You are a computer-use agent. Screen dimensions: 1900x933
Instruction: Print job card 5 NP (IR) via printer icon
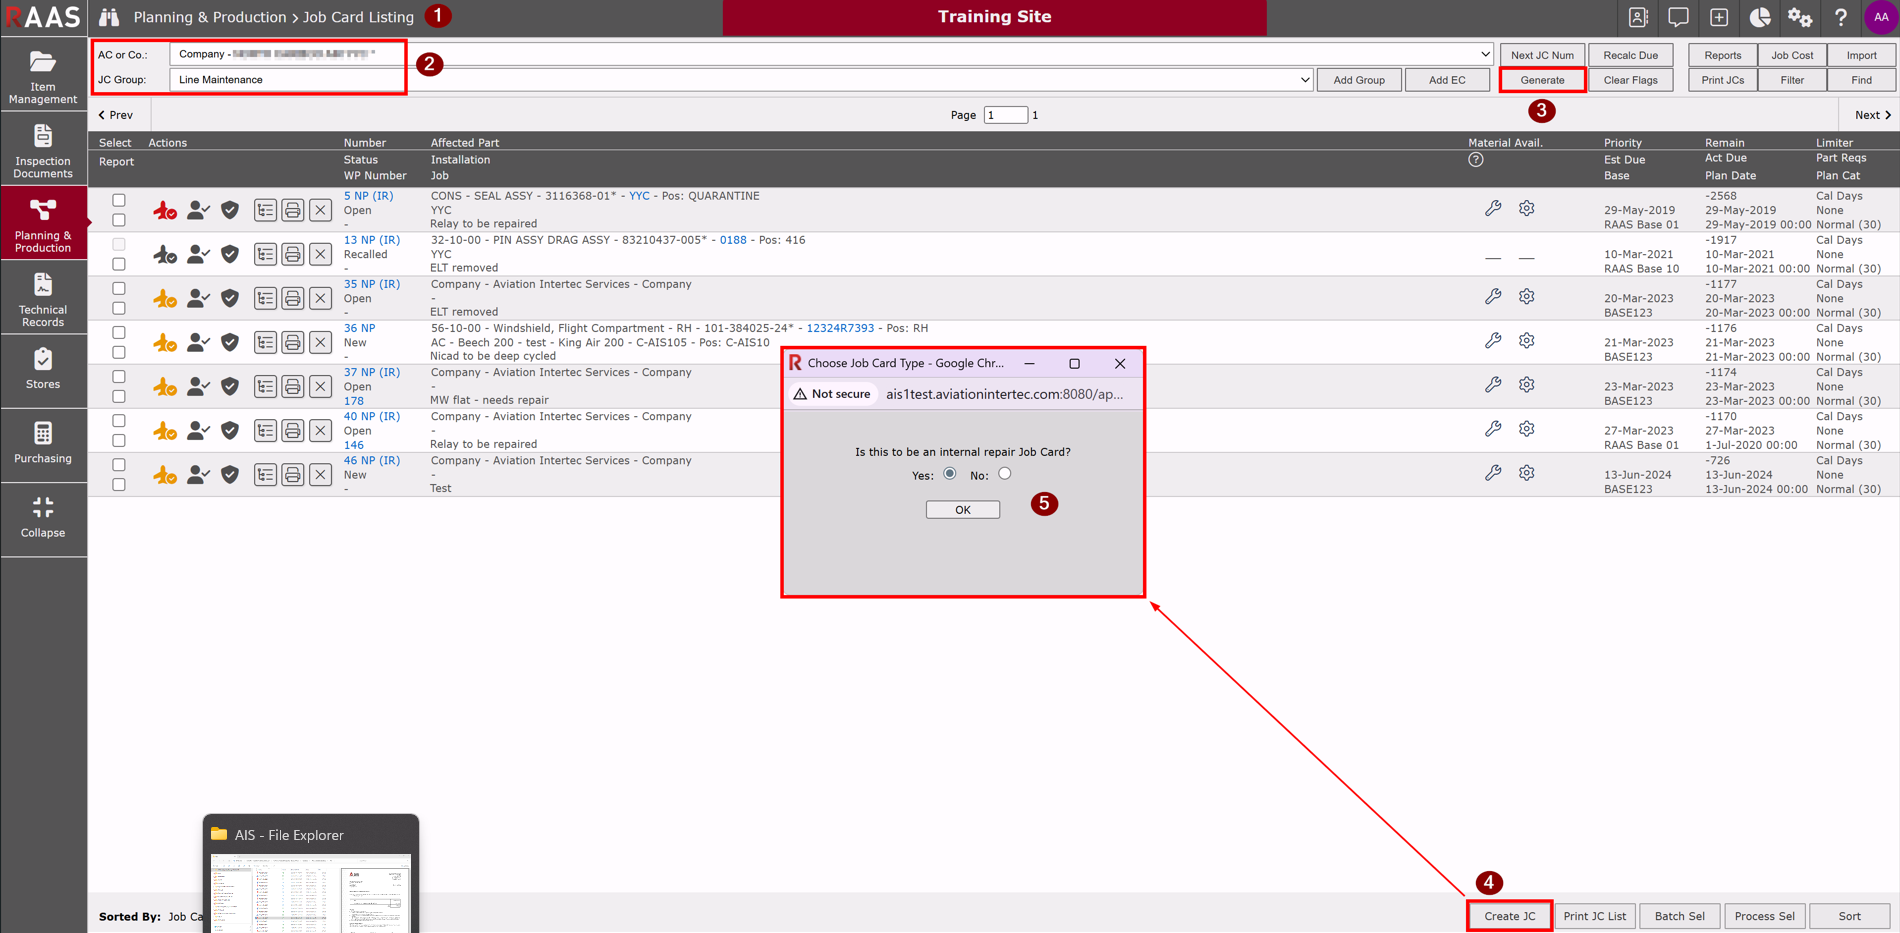(x=292, y=210)
